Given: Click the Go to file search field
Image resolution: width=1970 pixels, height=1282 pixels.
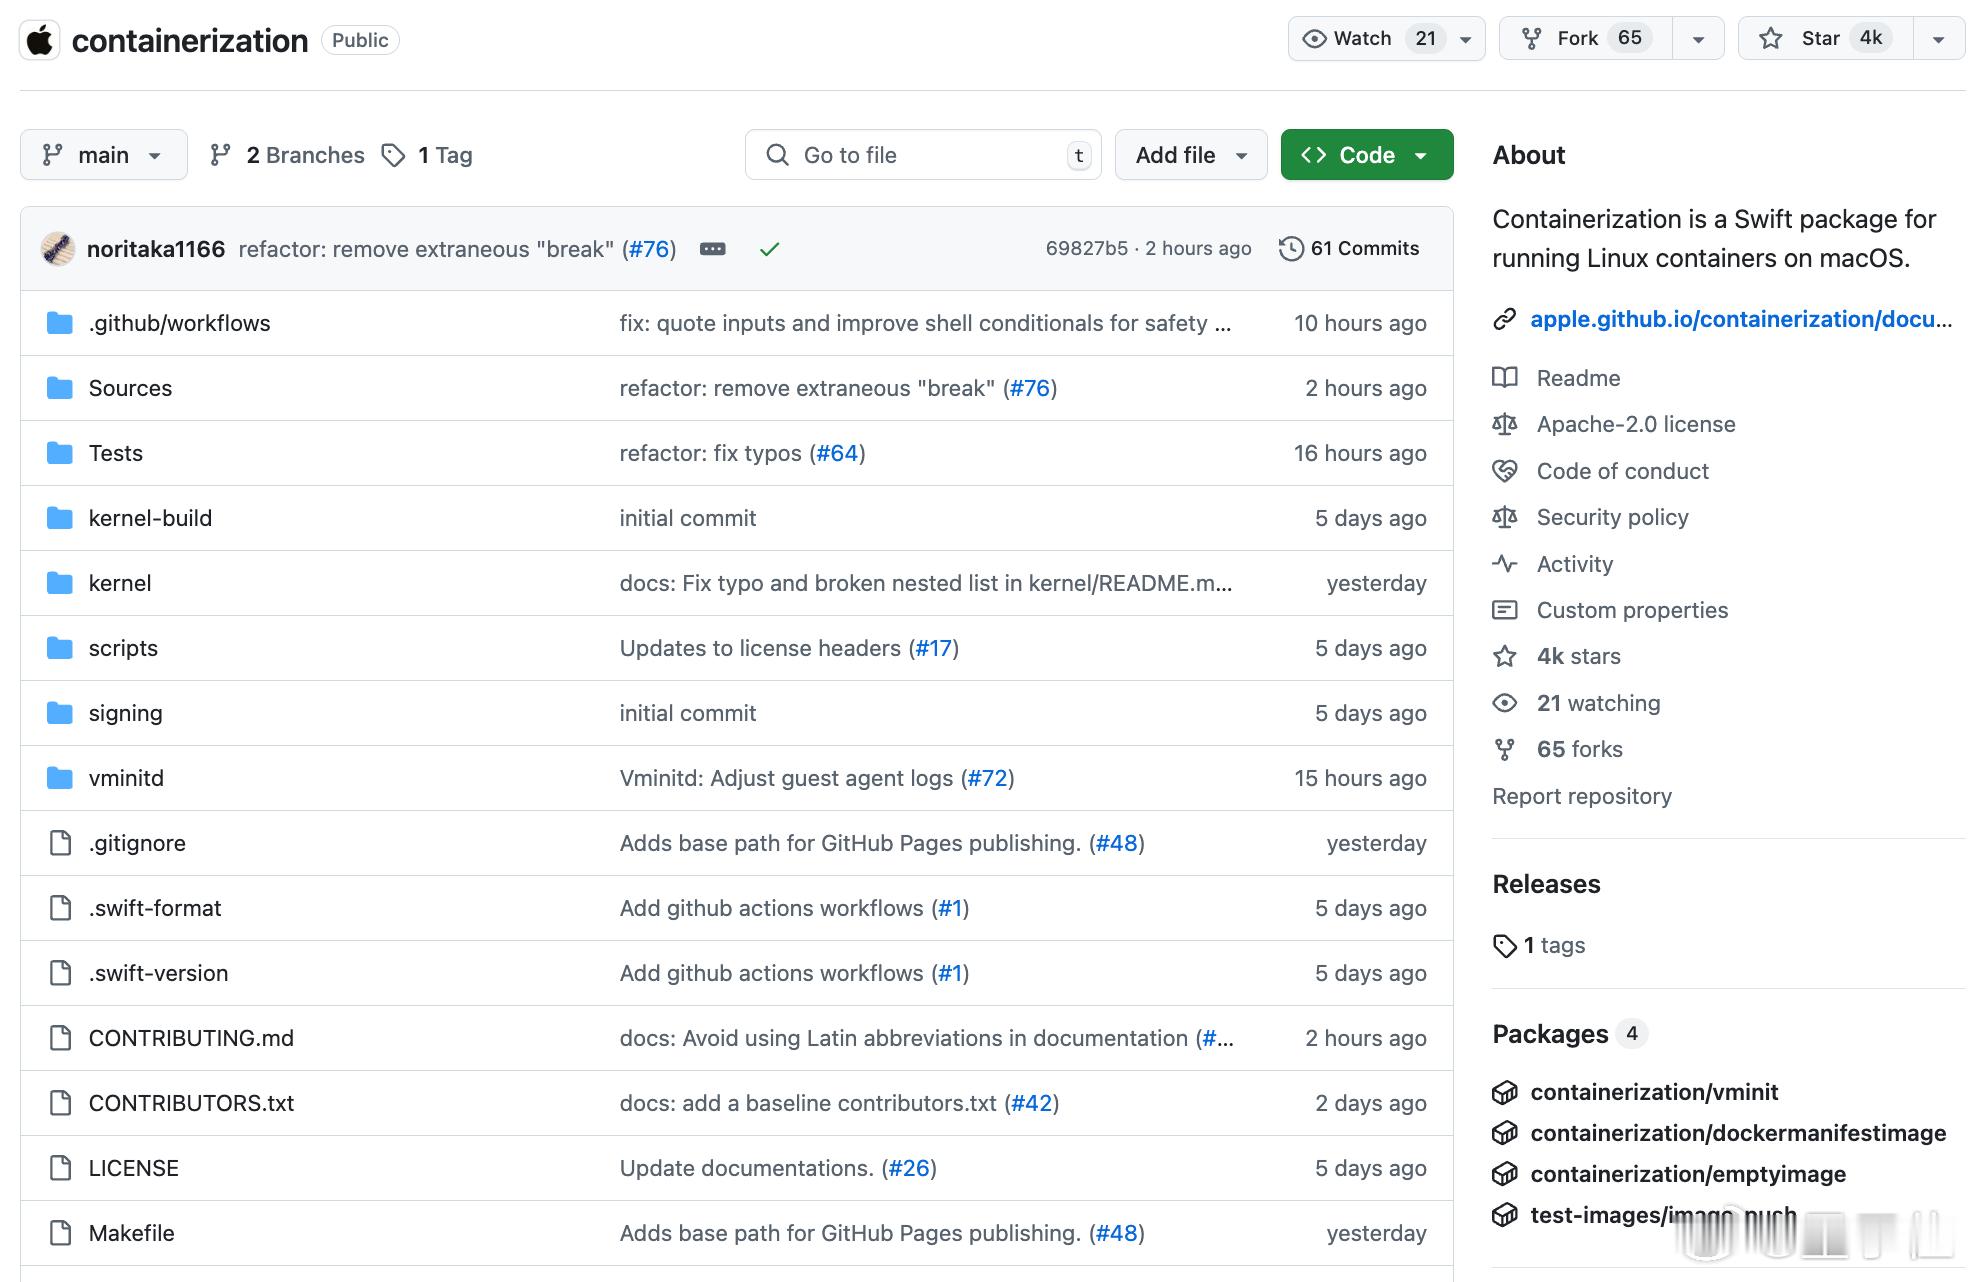Looking at the screenshot, I should pyautogui.click(x=923, y=155).
